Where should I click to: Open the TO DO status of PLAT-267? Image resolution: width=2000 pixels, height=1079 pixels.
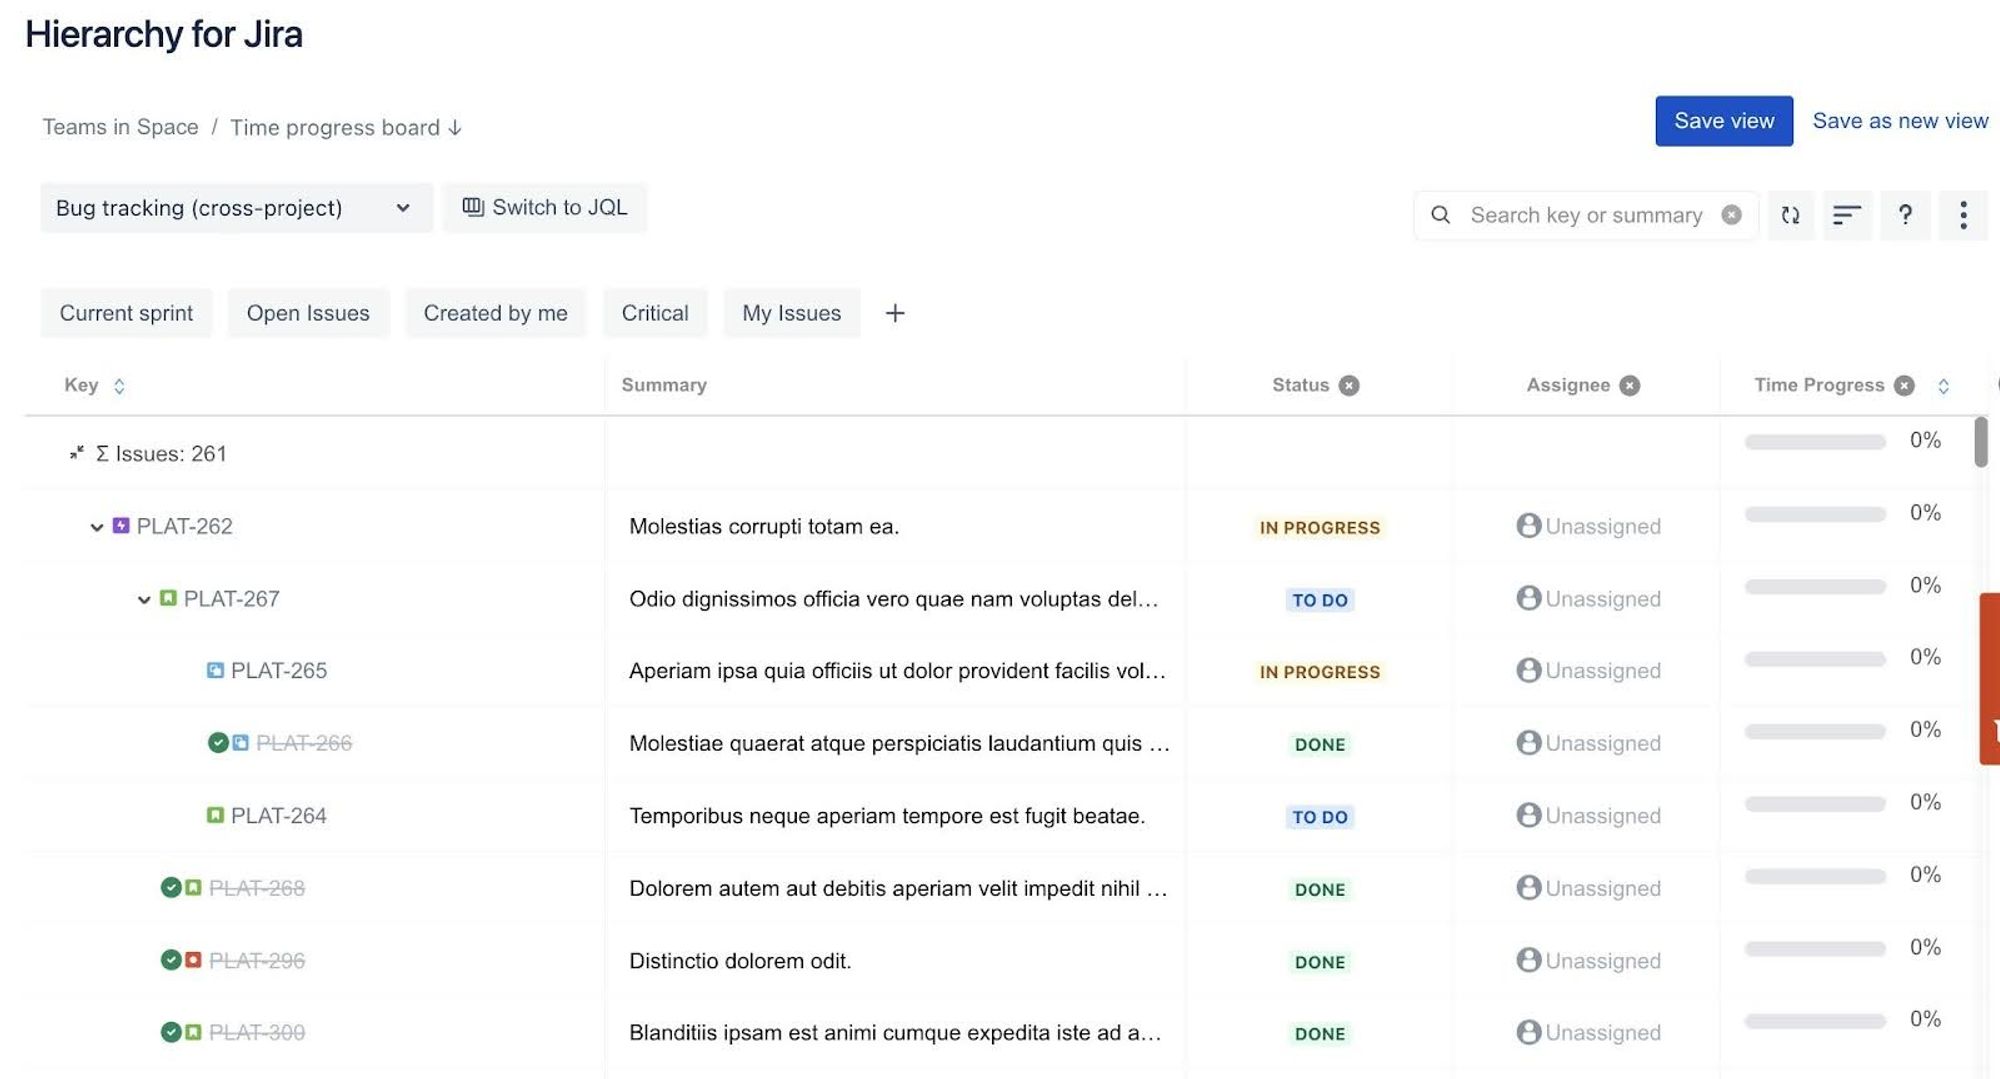pyautogui.click(x=1320, y=600)
